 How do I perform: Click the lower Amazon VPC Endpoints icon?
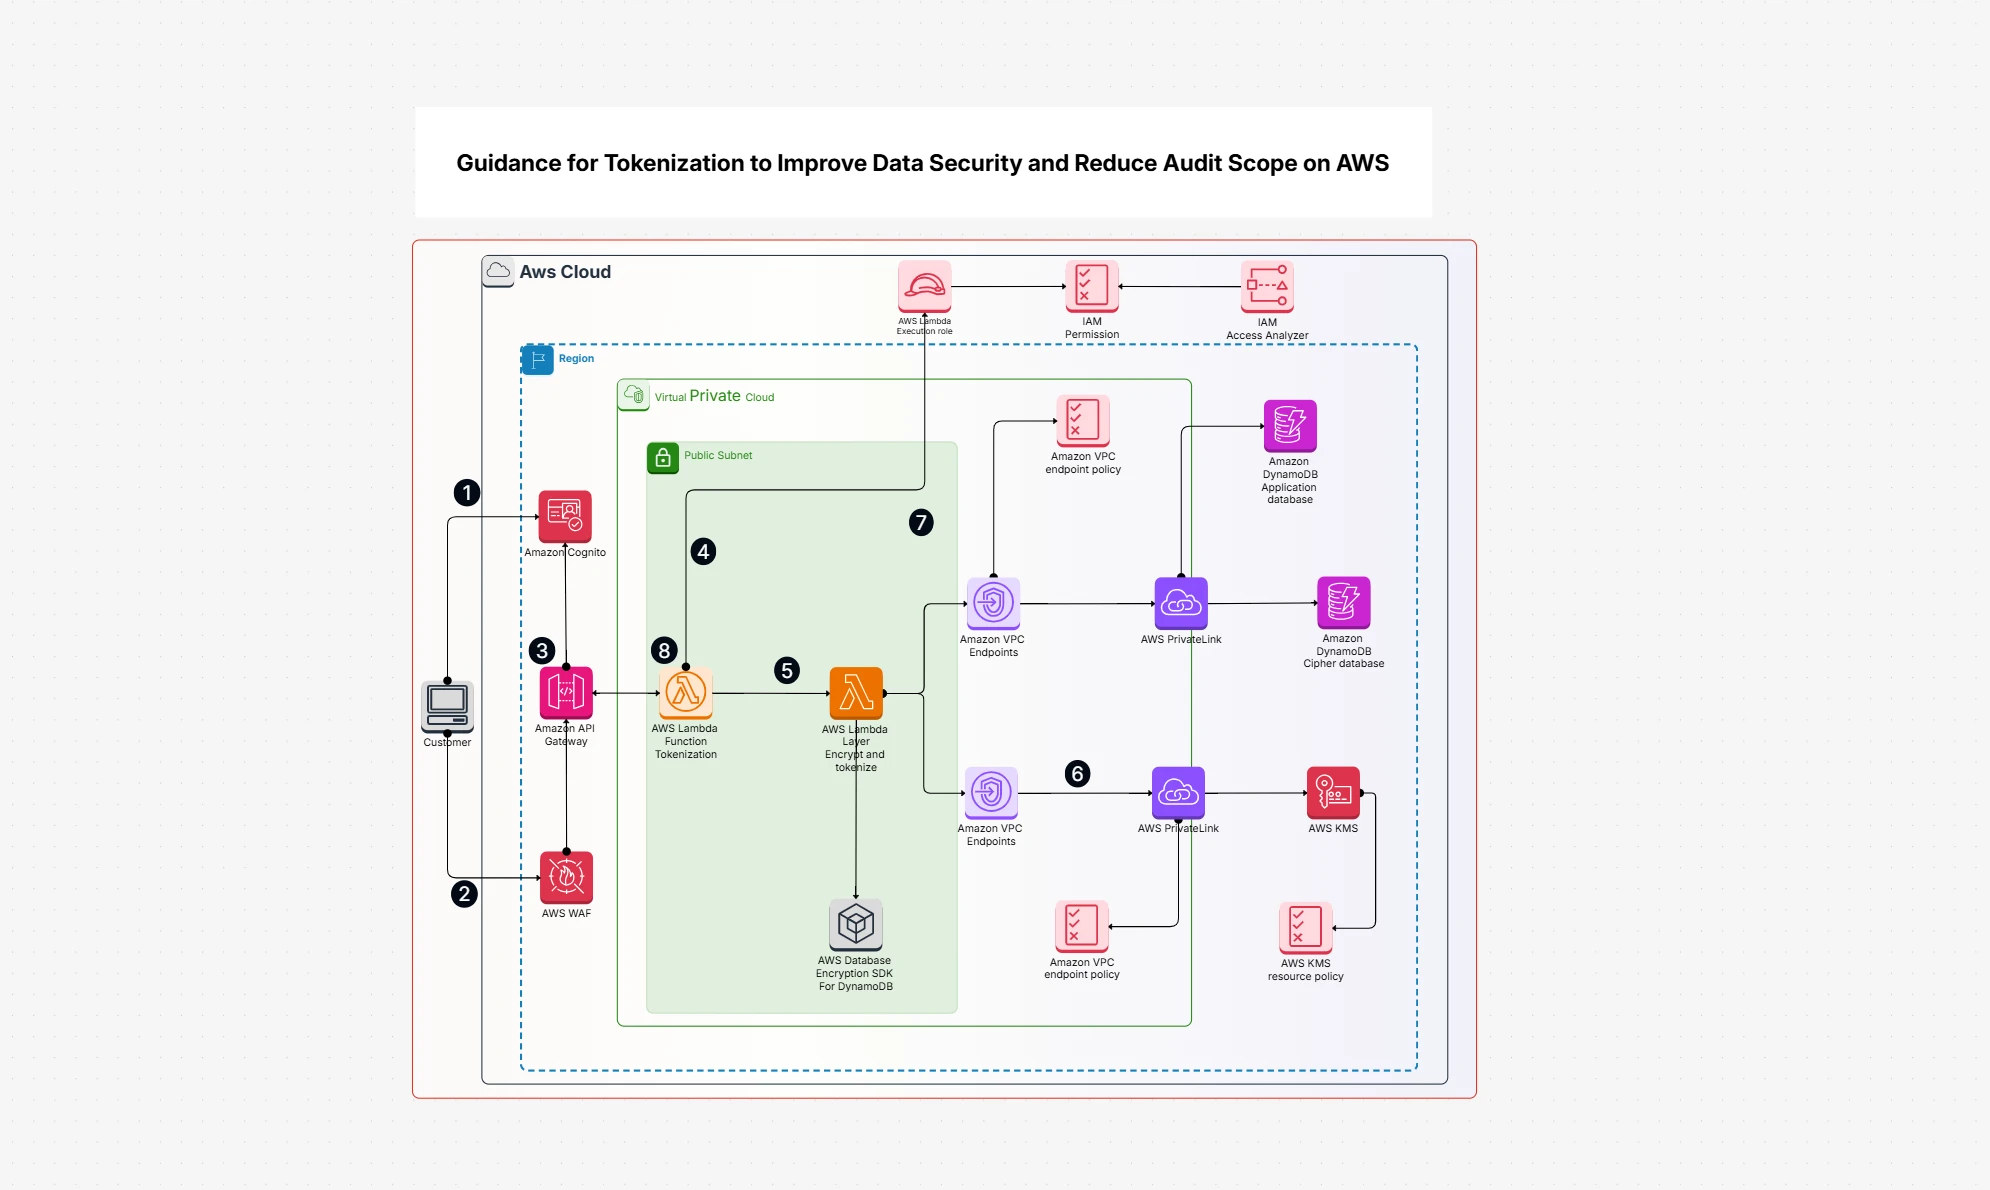(991, 793)
